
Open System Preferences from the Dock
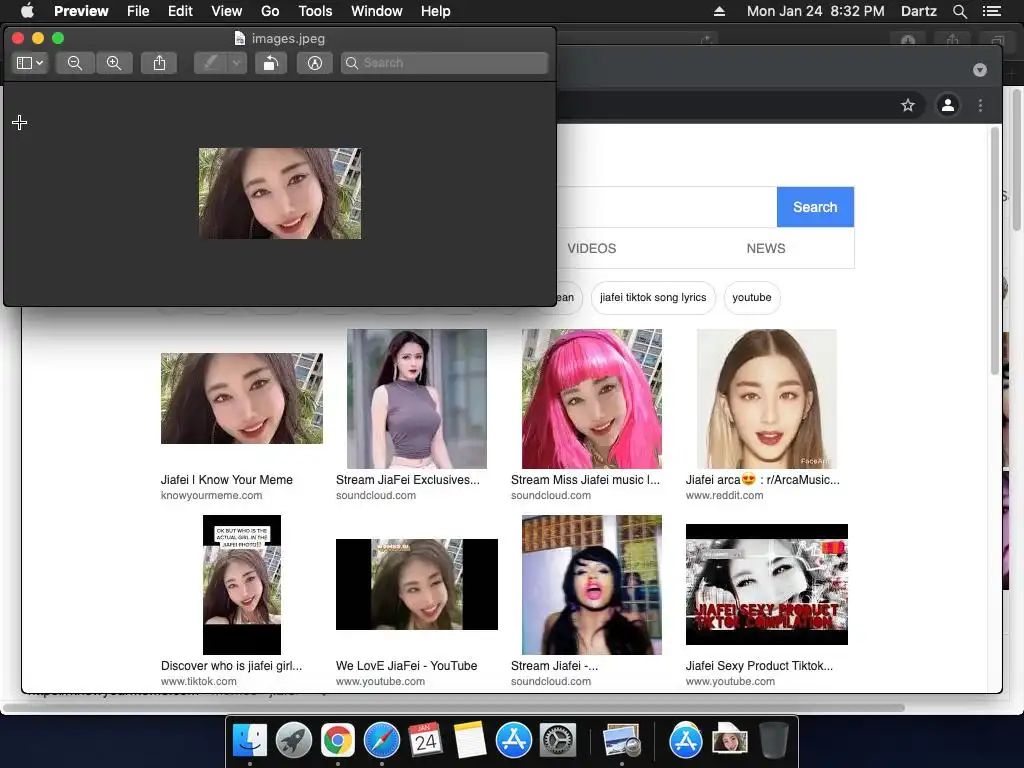(x=557, y=741)
